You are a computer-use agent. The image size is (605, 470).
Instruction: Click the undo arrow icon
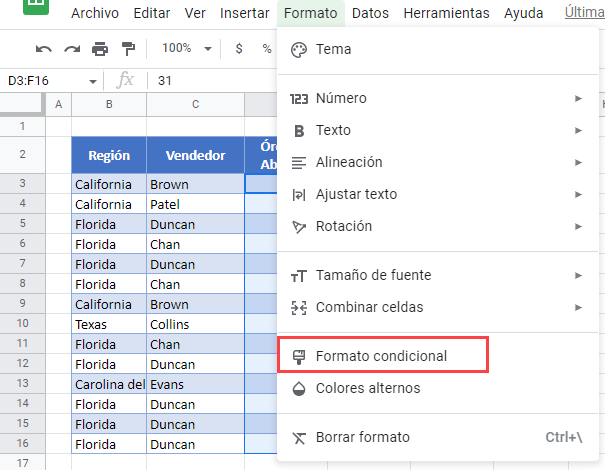click(x=44, y=49)
